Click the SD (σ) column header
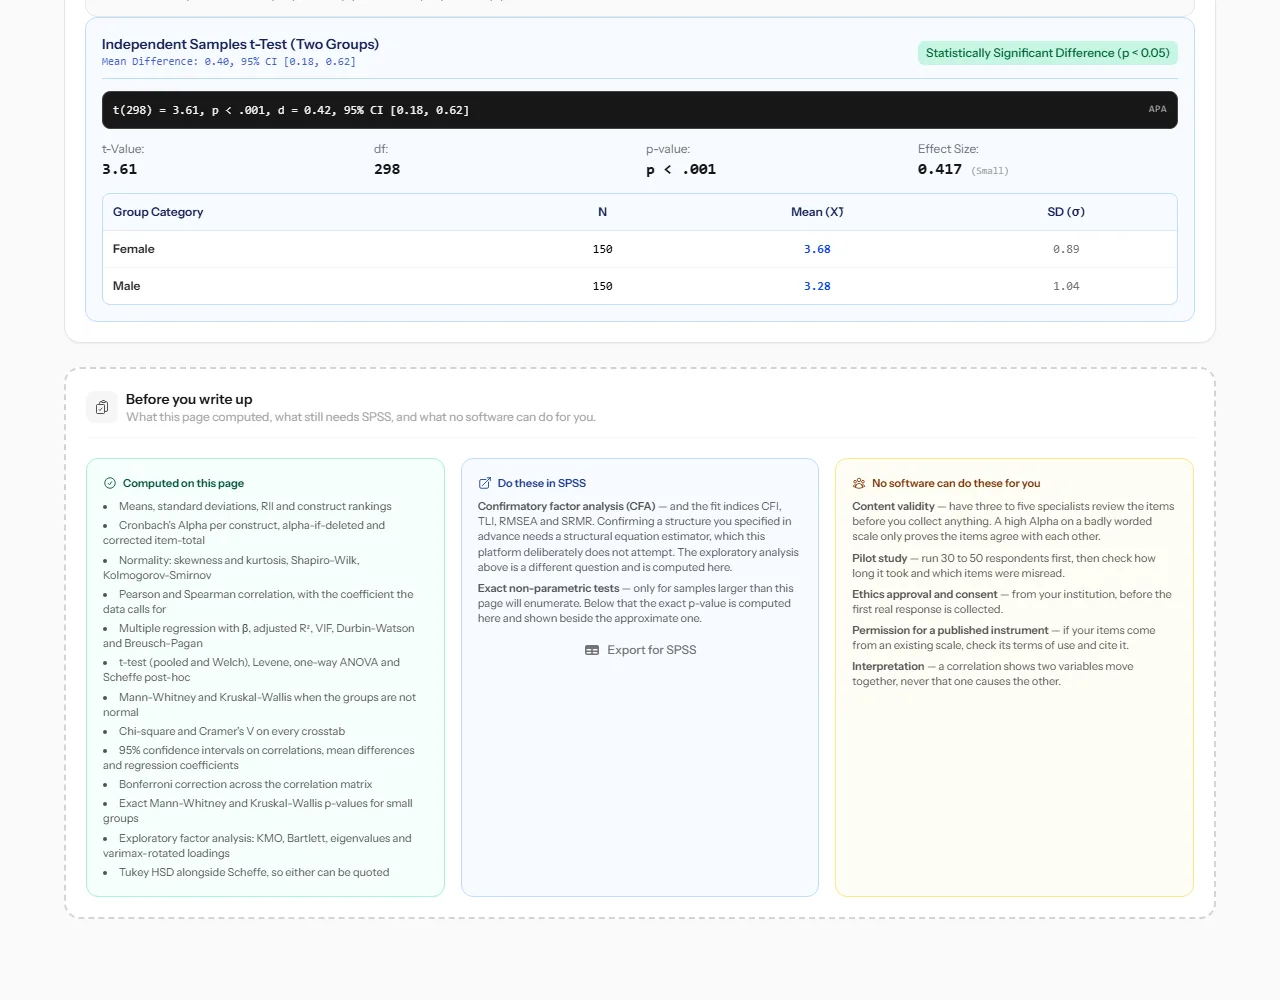Image resolution: width=1280 pixels, height=1000 pixels. (1066, 212)
